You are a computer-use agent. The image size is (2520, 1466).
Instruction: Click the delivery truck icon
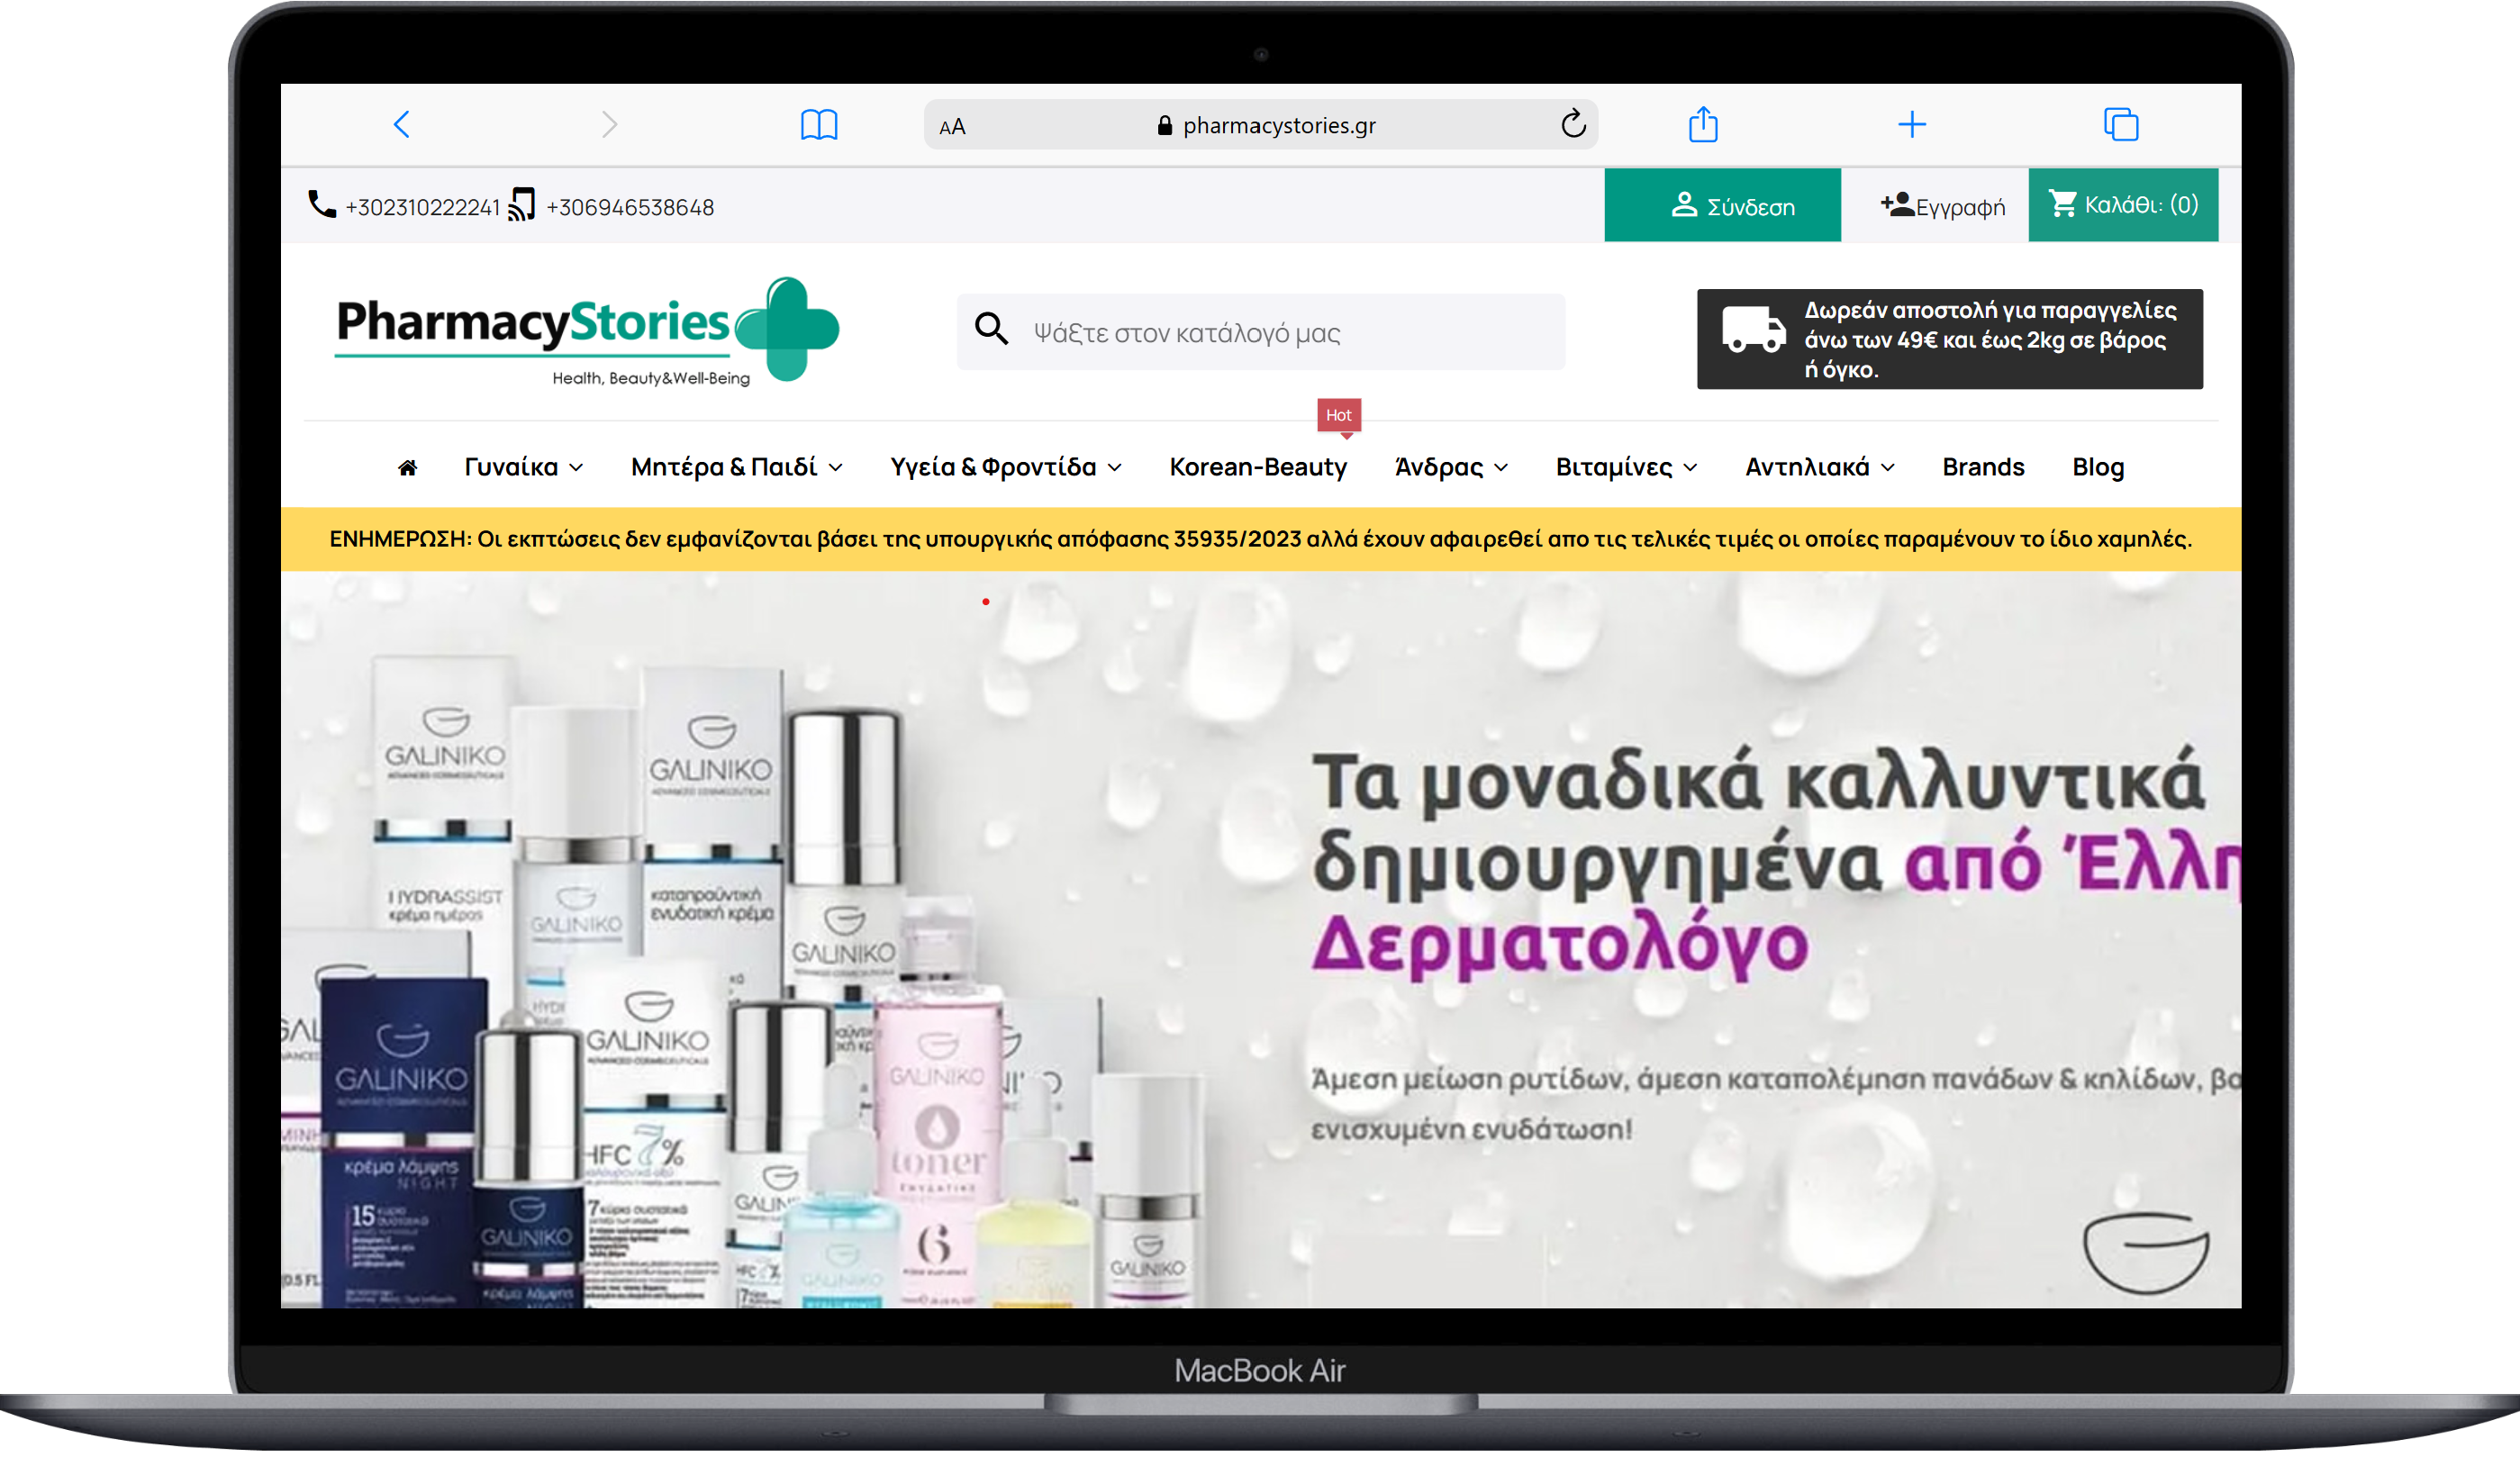(x=1753, y=329)
